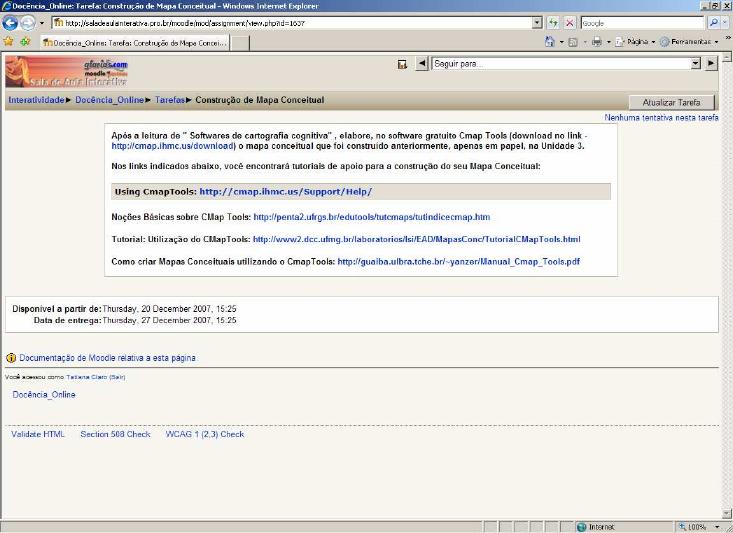733x533 pixels.
Task: Click Tarefas in the breadcrumb navigation
Action: (x=170, y=100)
